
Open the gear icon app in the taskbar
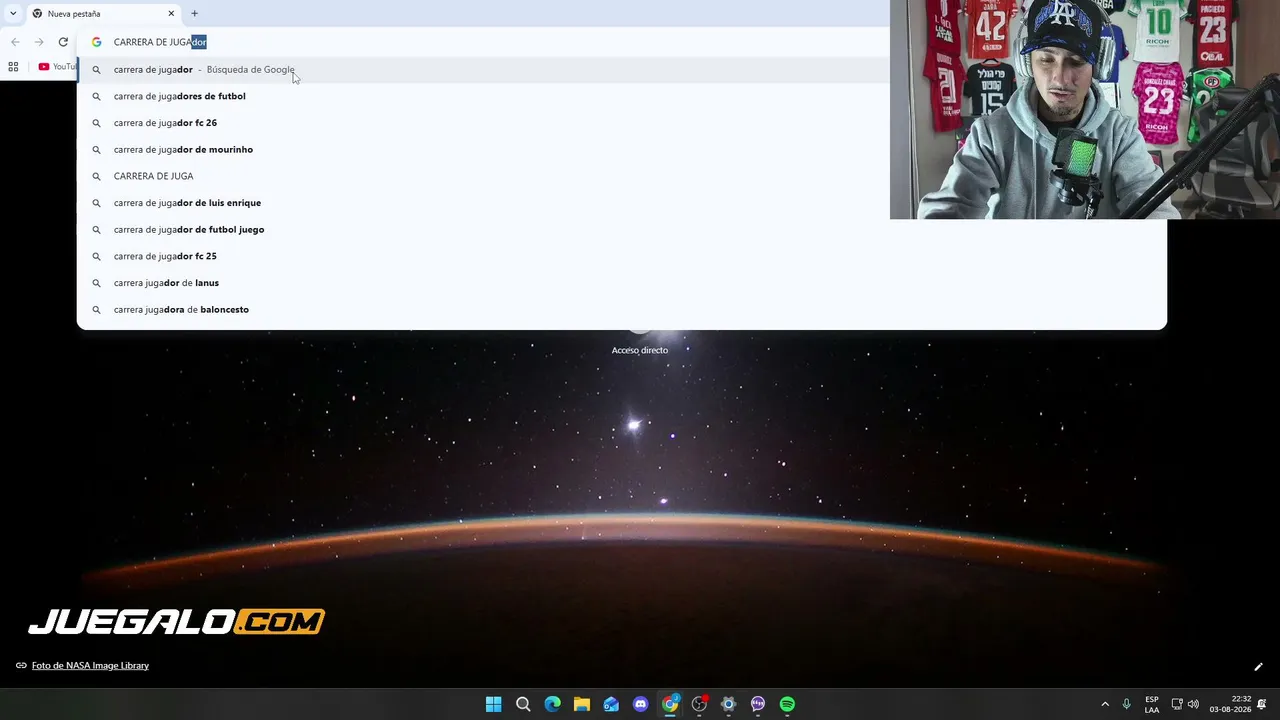click(729, 704)
